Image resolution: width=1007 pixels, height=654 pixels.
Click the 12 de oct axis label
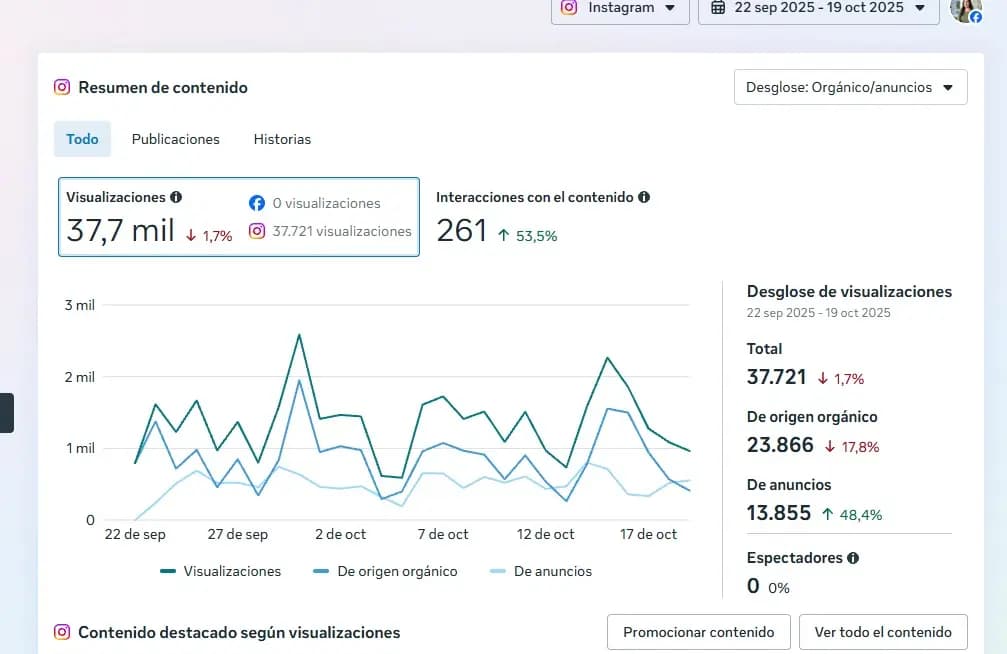click(545, 534)
